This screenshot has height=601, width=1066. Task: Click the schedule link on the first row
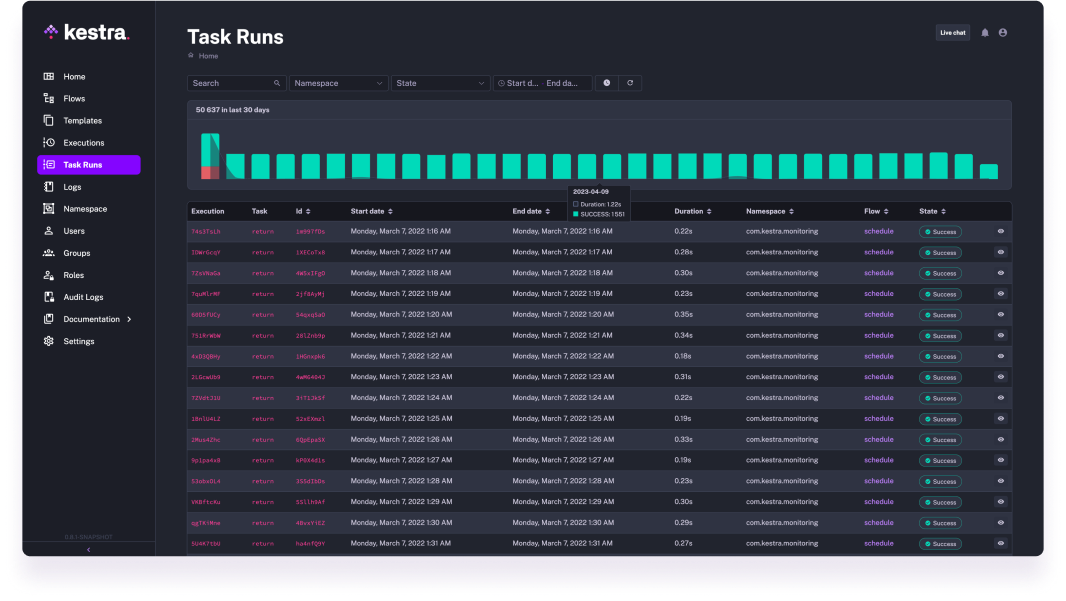pyautogui.click(x=877, y=231)
